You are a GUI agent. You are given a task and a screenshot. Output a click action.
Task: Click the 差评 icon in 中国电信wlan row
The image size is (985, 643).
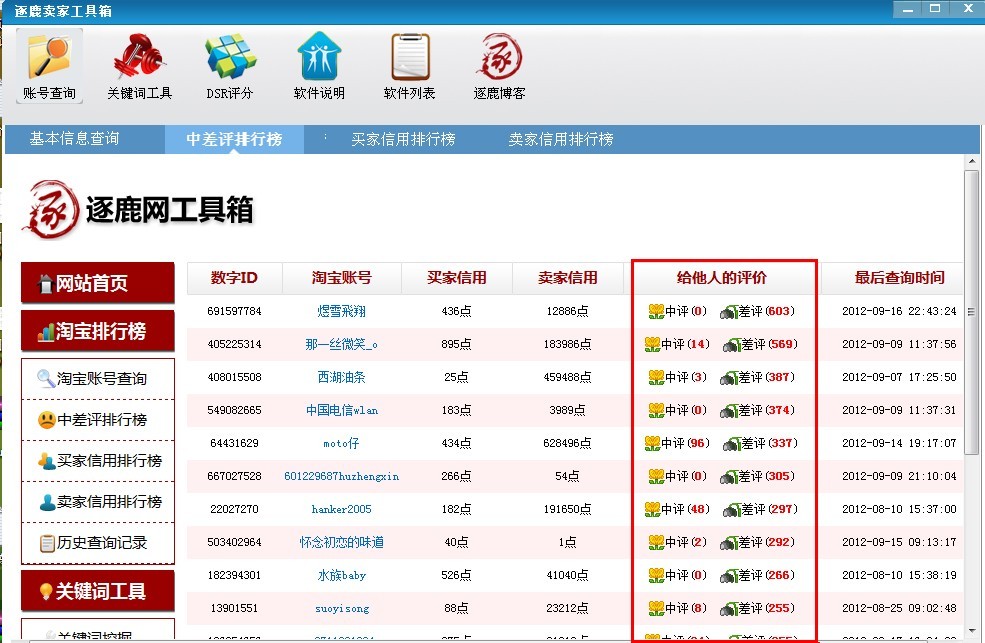729,410
